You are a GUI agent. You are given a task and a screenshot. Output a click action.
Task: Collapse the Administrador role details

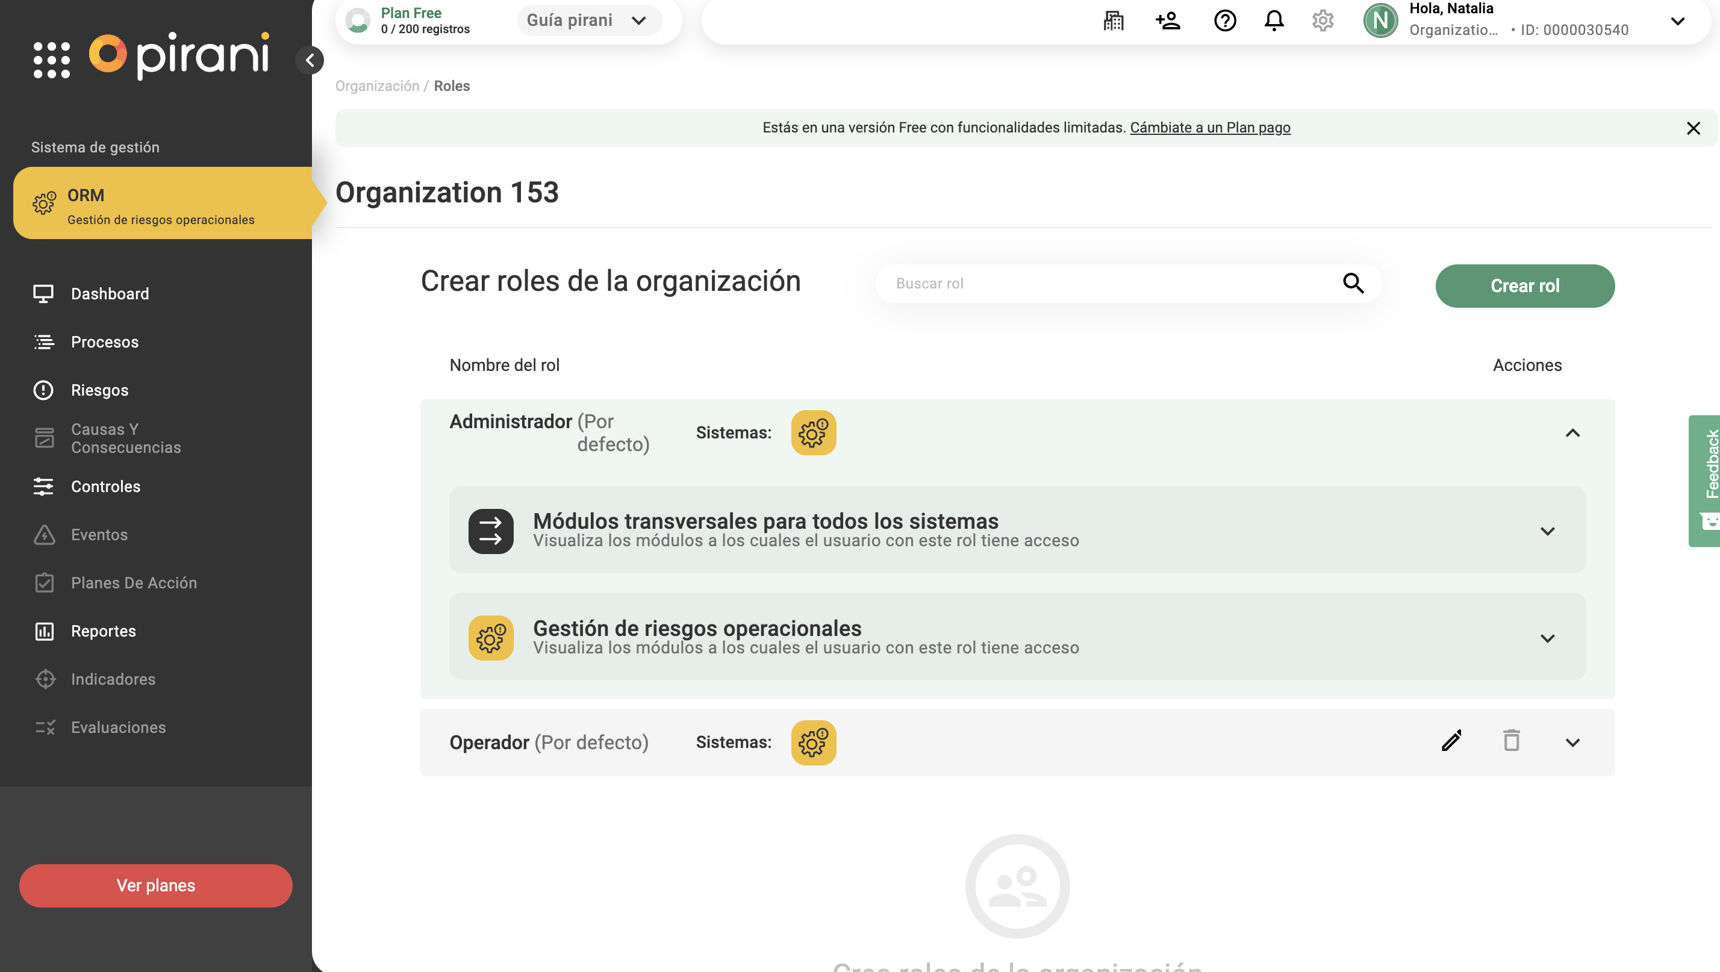tap(1572, 432)
